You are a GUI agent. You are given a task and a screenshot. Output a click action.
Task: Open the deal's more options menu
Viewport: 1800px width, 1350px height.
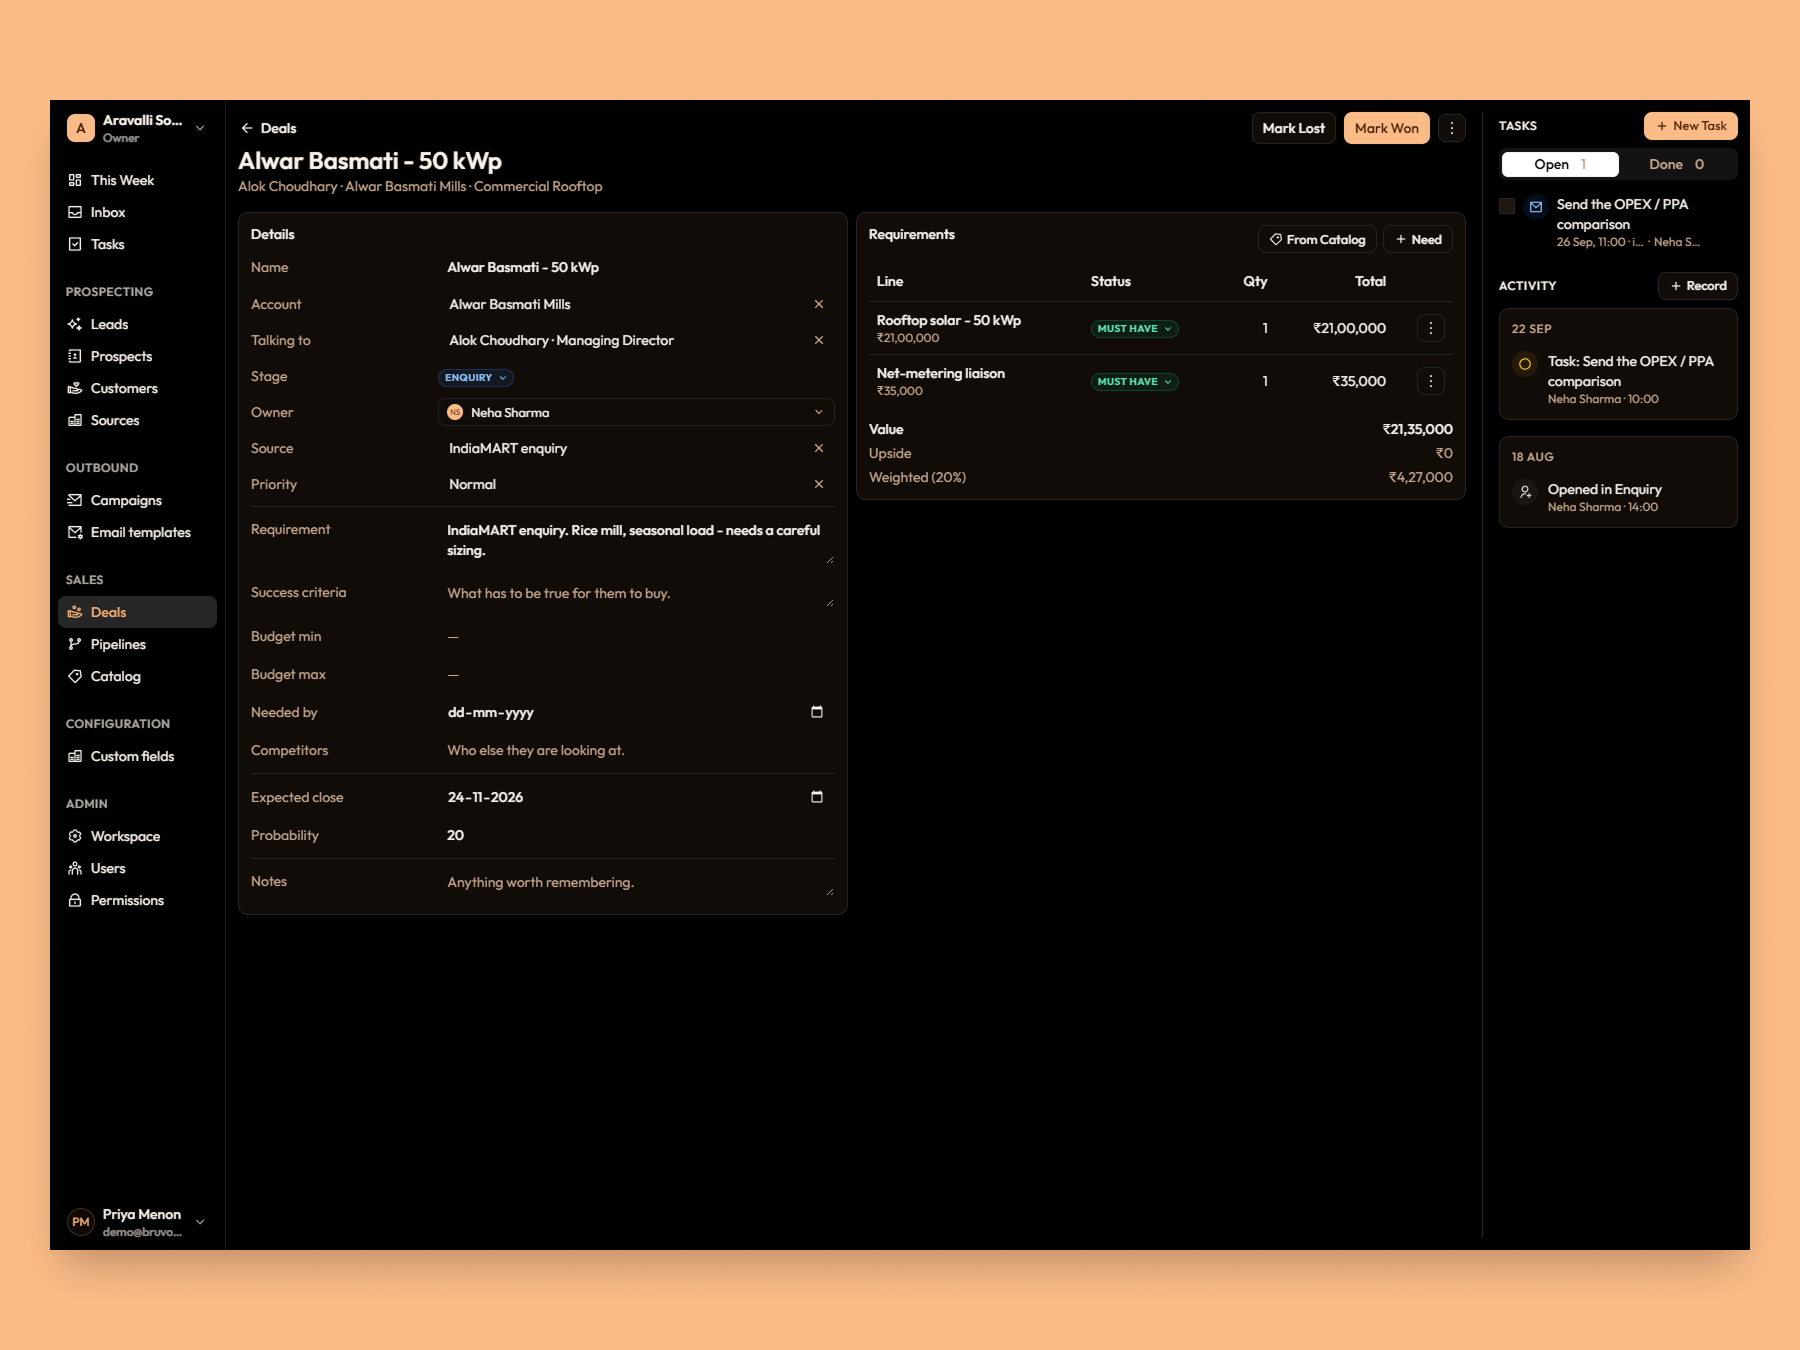coord(1452,128)
